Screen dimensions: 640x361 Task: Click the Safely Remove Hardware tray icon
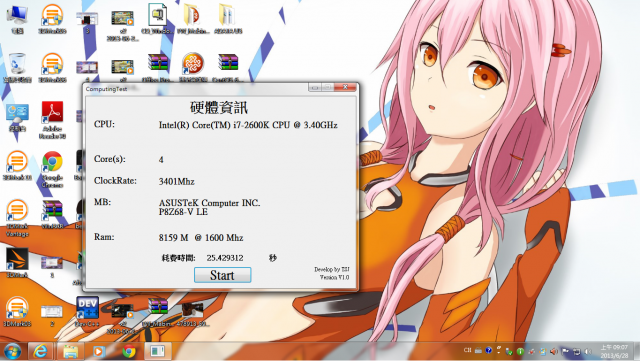(x=509, y=351)
